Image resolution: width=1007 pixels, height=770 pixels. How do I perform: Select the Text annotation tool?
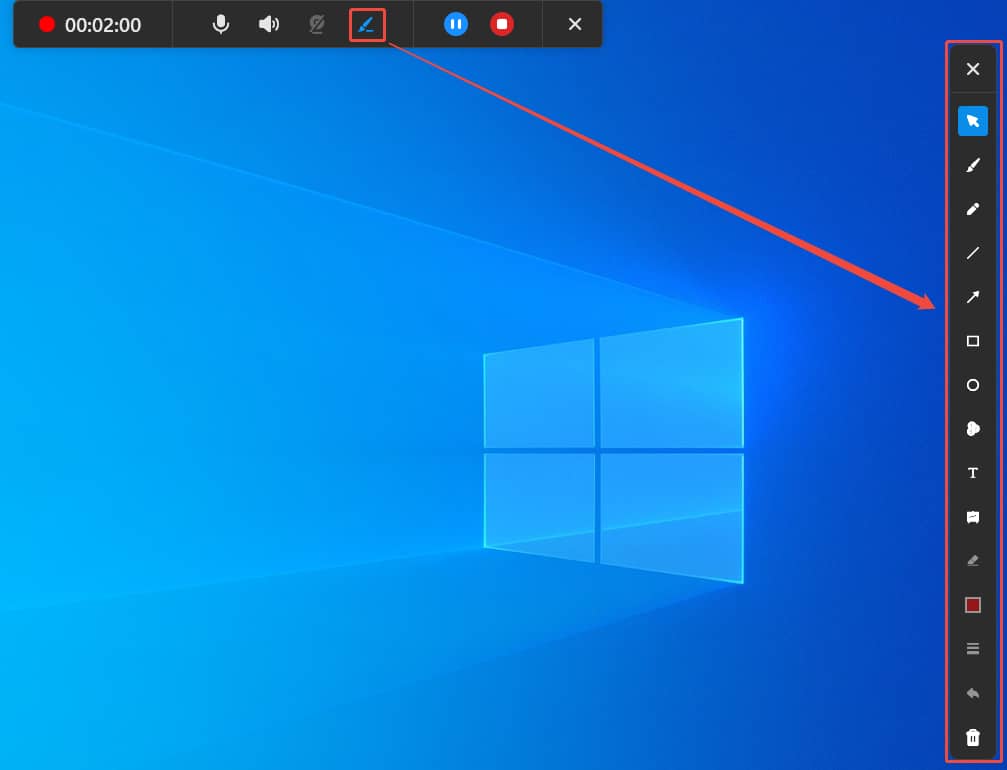tap(972, 473)
